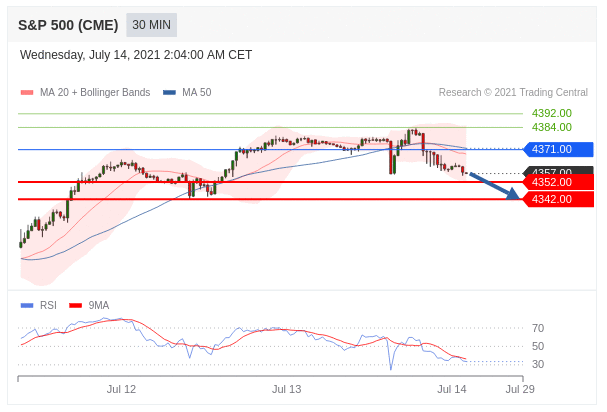Click the green 4392.00 resistance label
Screen dimensions: 607x412
click(x=551, y=113)
